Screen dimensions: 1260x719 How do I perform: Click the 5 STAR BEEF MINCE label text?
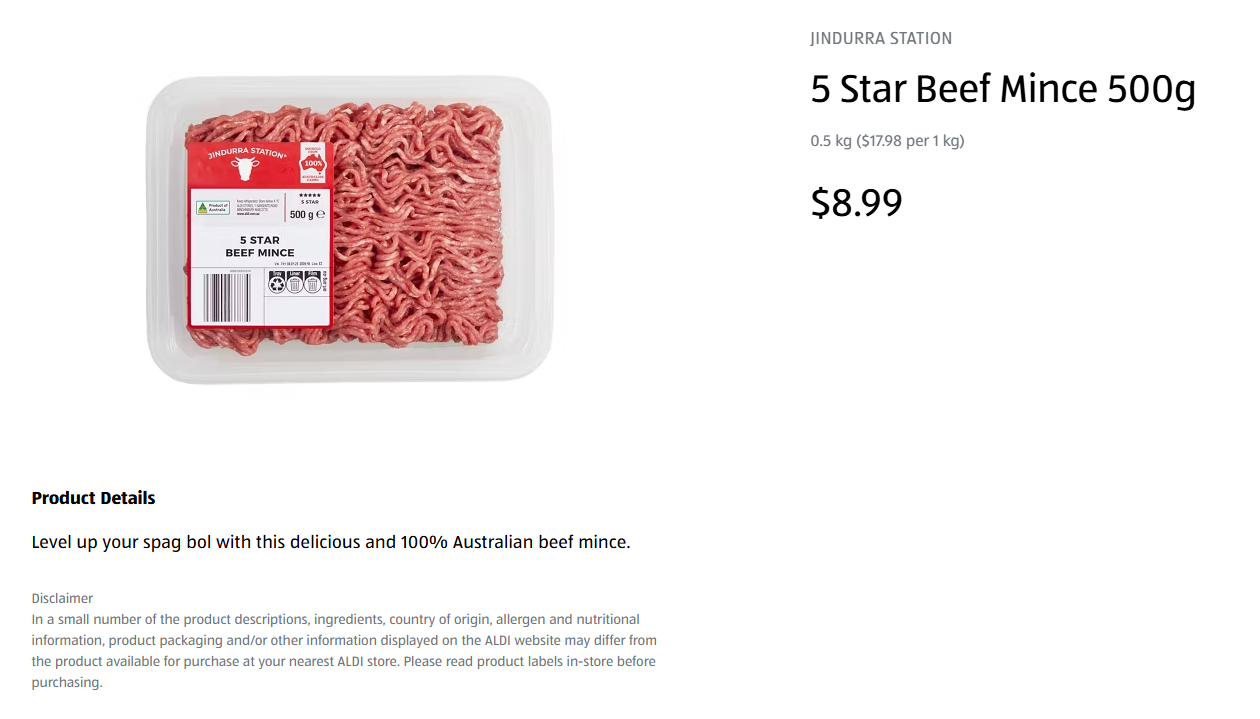pos(260,247)
